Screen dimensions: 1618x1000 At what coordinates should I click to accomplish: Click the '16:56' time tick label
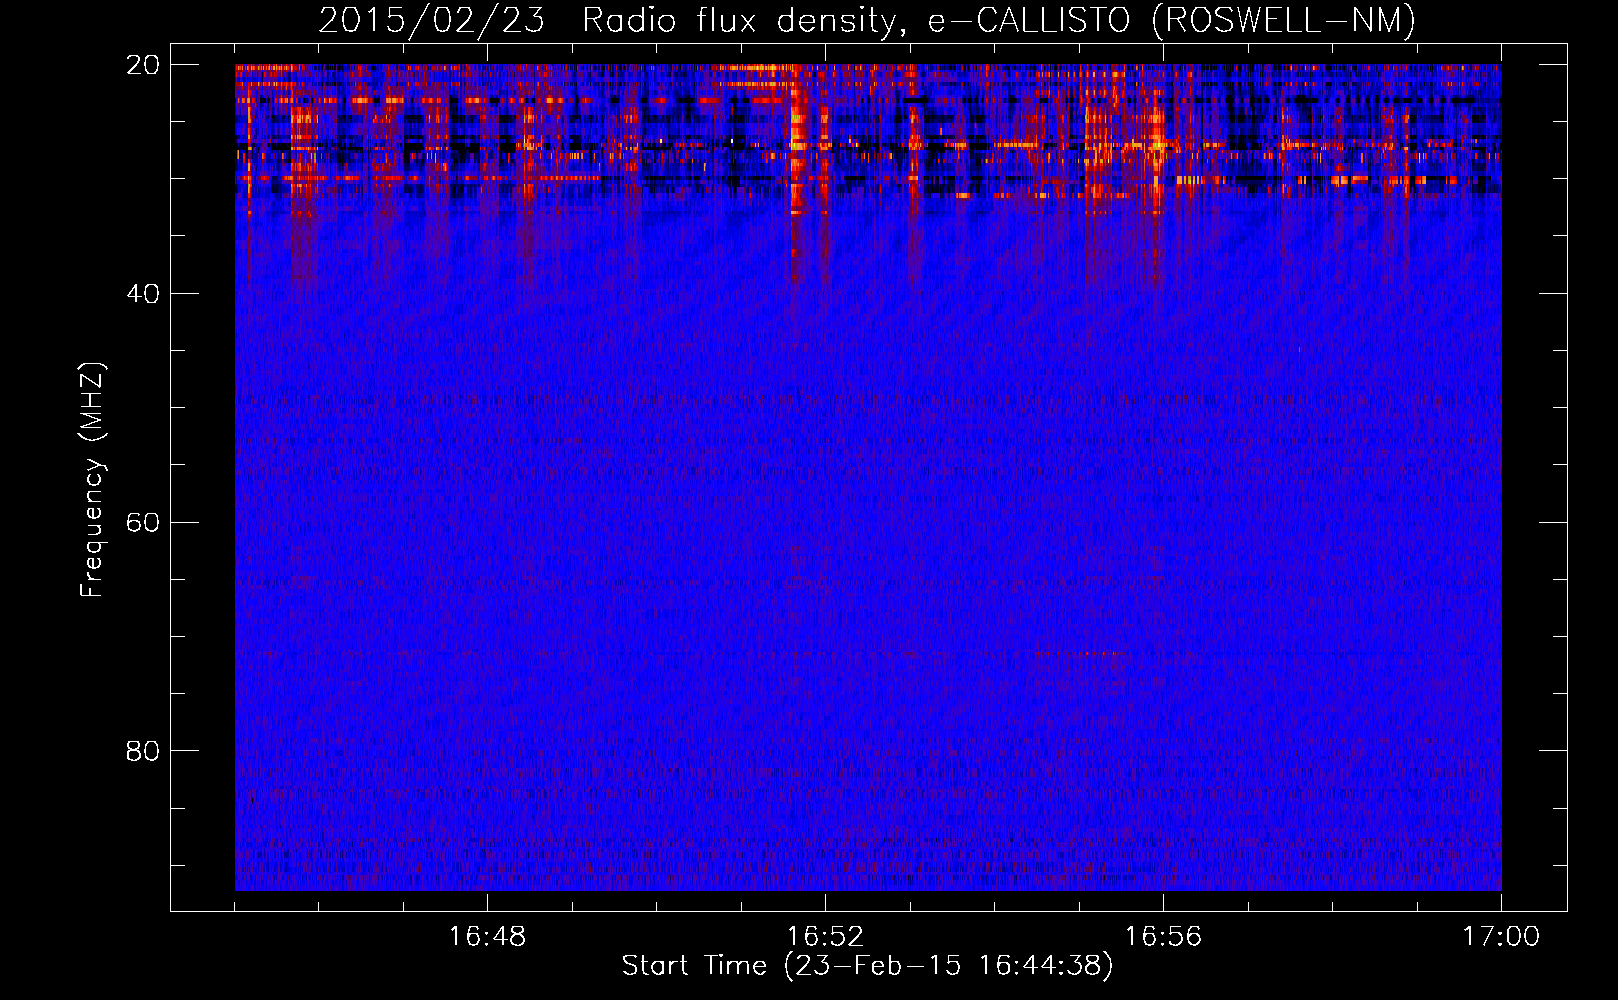coord(1163,937)
